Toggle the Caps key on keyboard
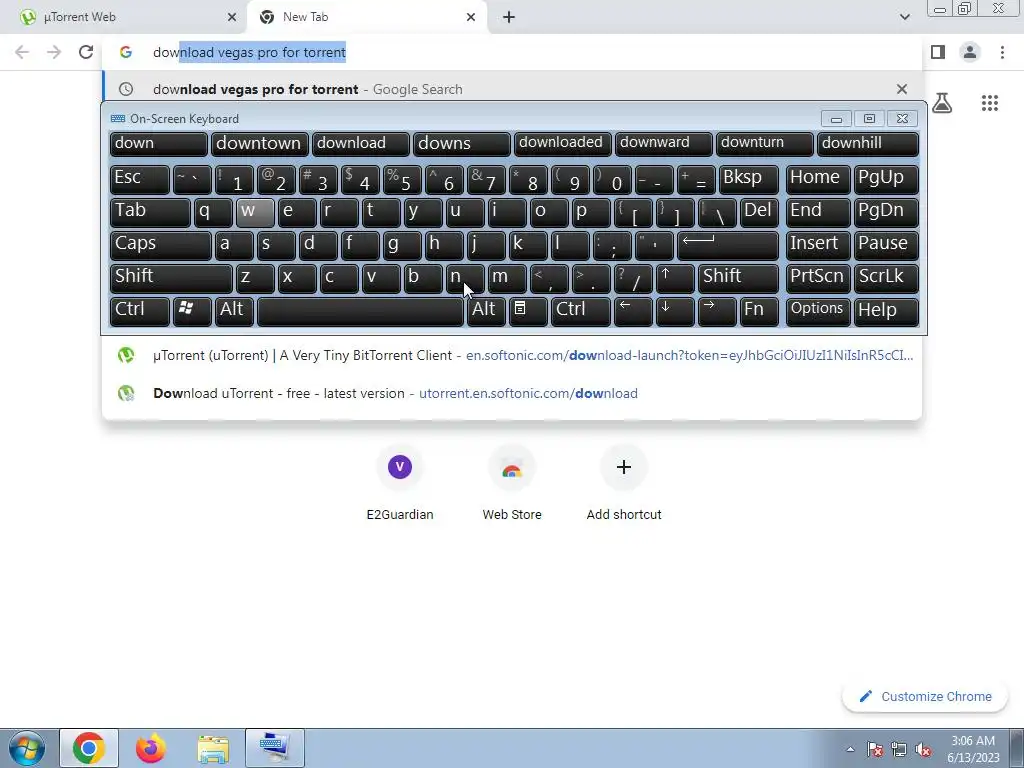 pos(161,246)
